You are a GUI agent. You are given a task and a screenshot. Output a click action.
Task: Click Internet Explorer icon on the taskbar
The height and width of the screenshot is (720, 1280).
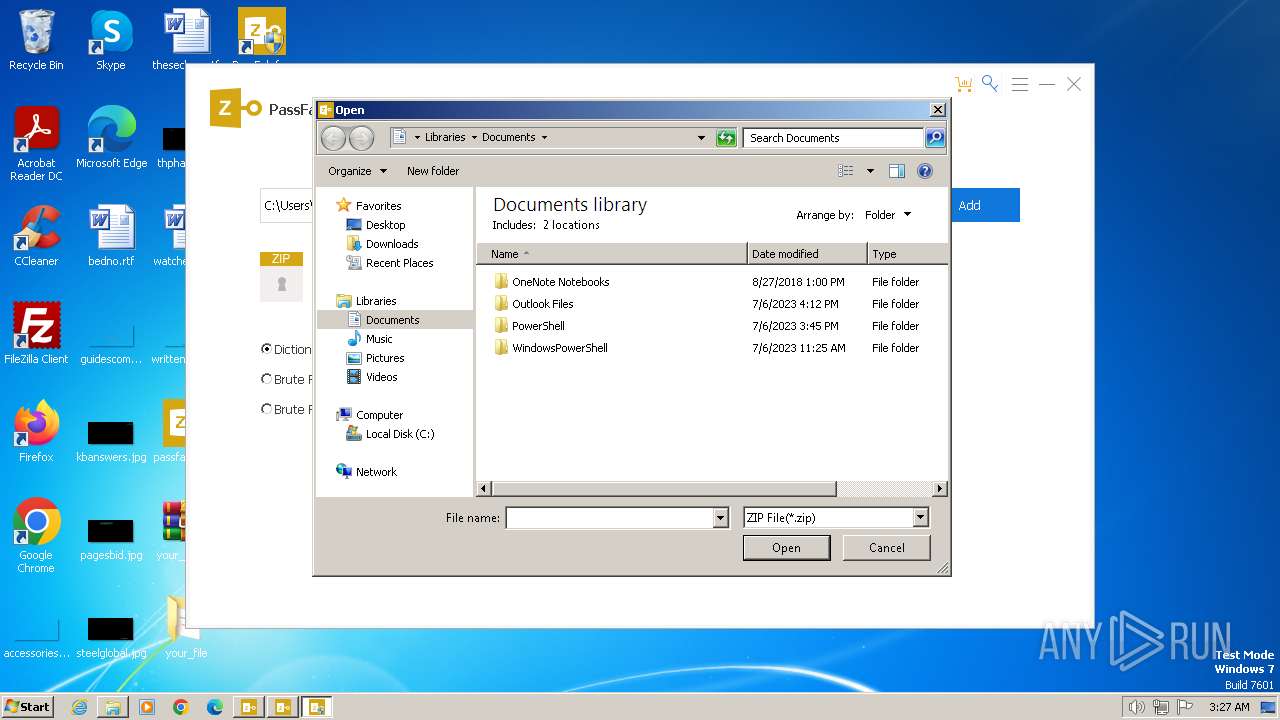79,707
